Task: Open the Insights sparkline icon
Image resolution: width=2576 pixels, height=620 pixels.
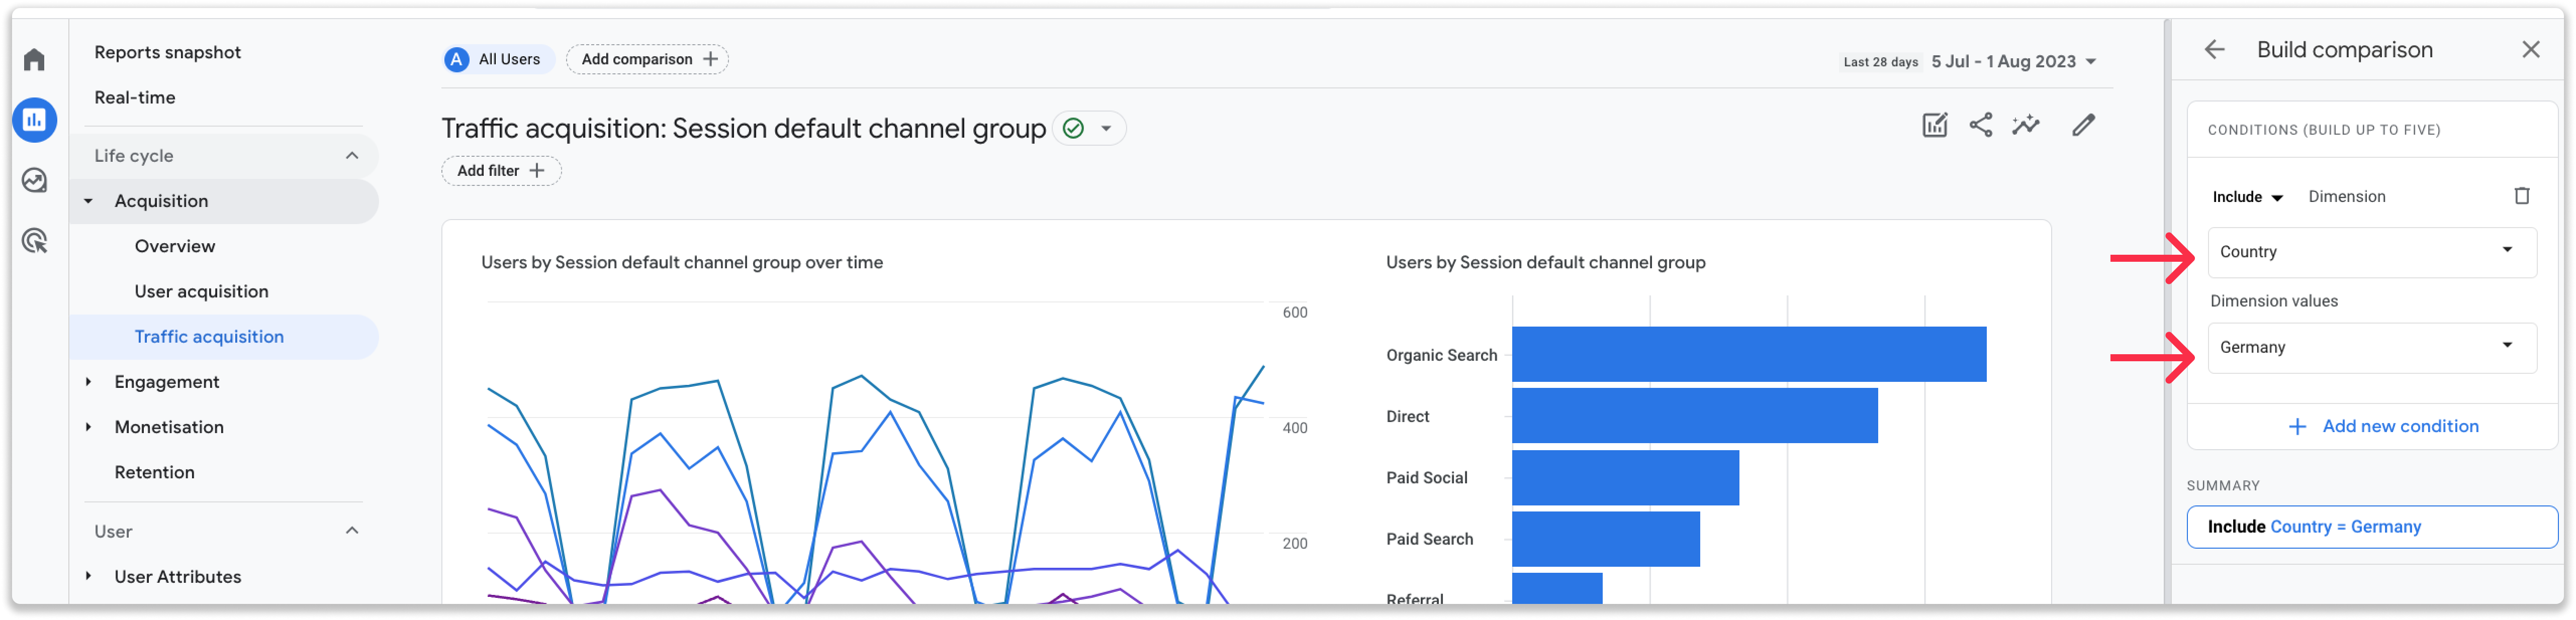Action: click(x=2025, y=125)
